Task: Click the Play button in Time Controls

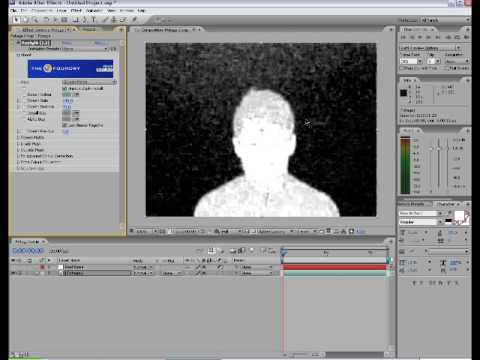Action: (x=421, y=37)
